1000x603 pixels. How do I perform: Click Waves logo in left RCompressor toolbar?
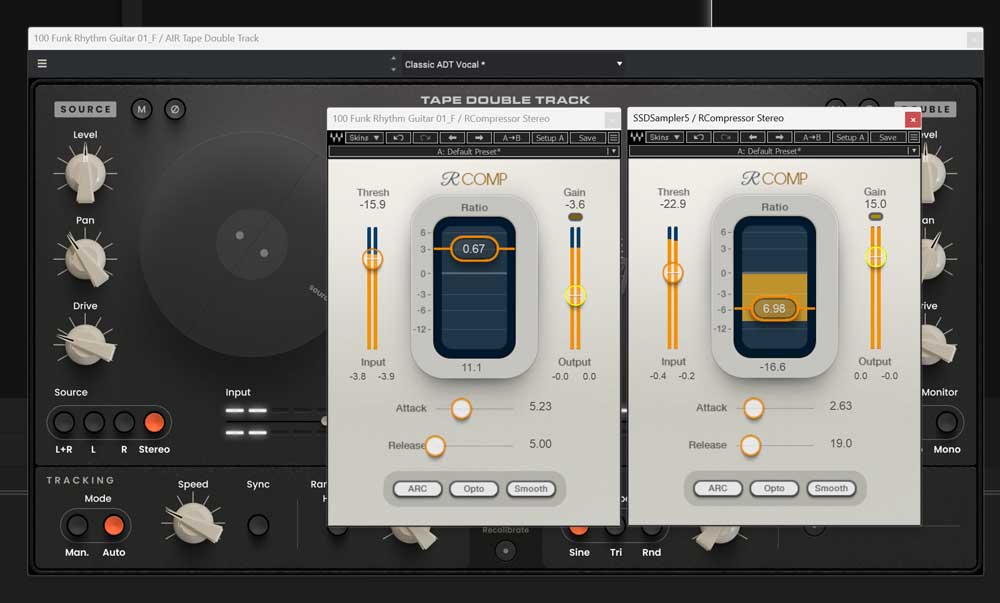(x=335, y=138)
